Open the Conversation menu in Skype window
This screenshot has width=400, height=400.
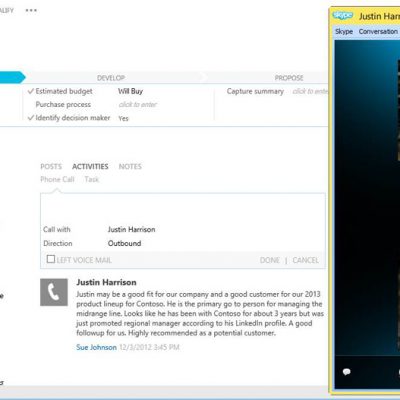[378, 31]
